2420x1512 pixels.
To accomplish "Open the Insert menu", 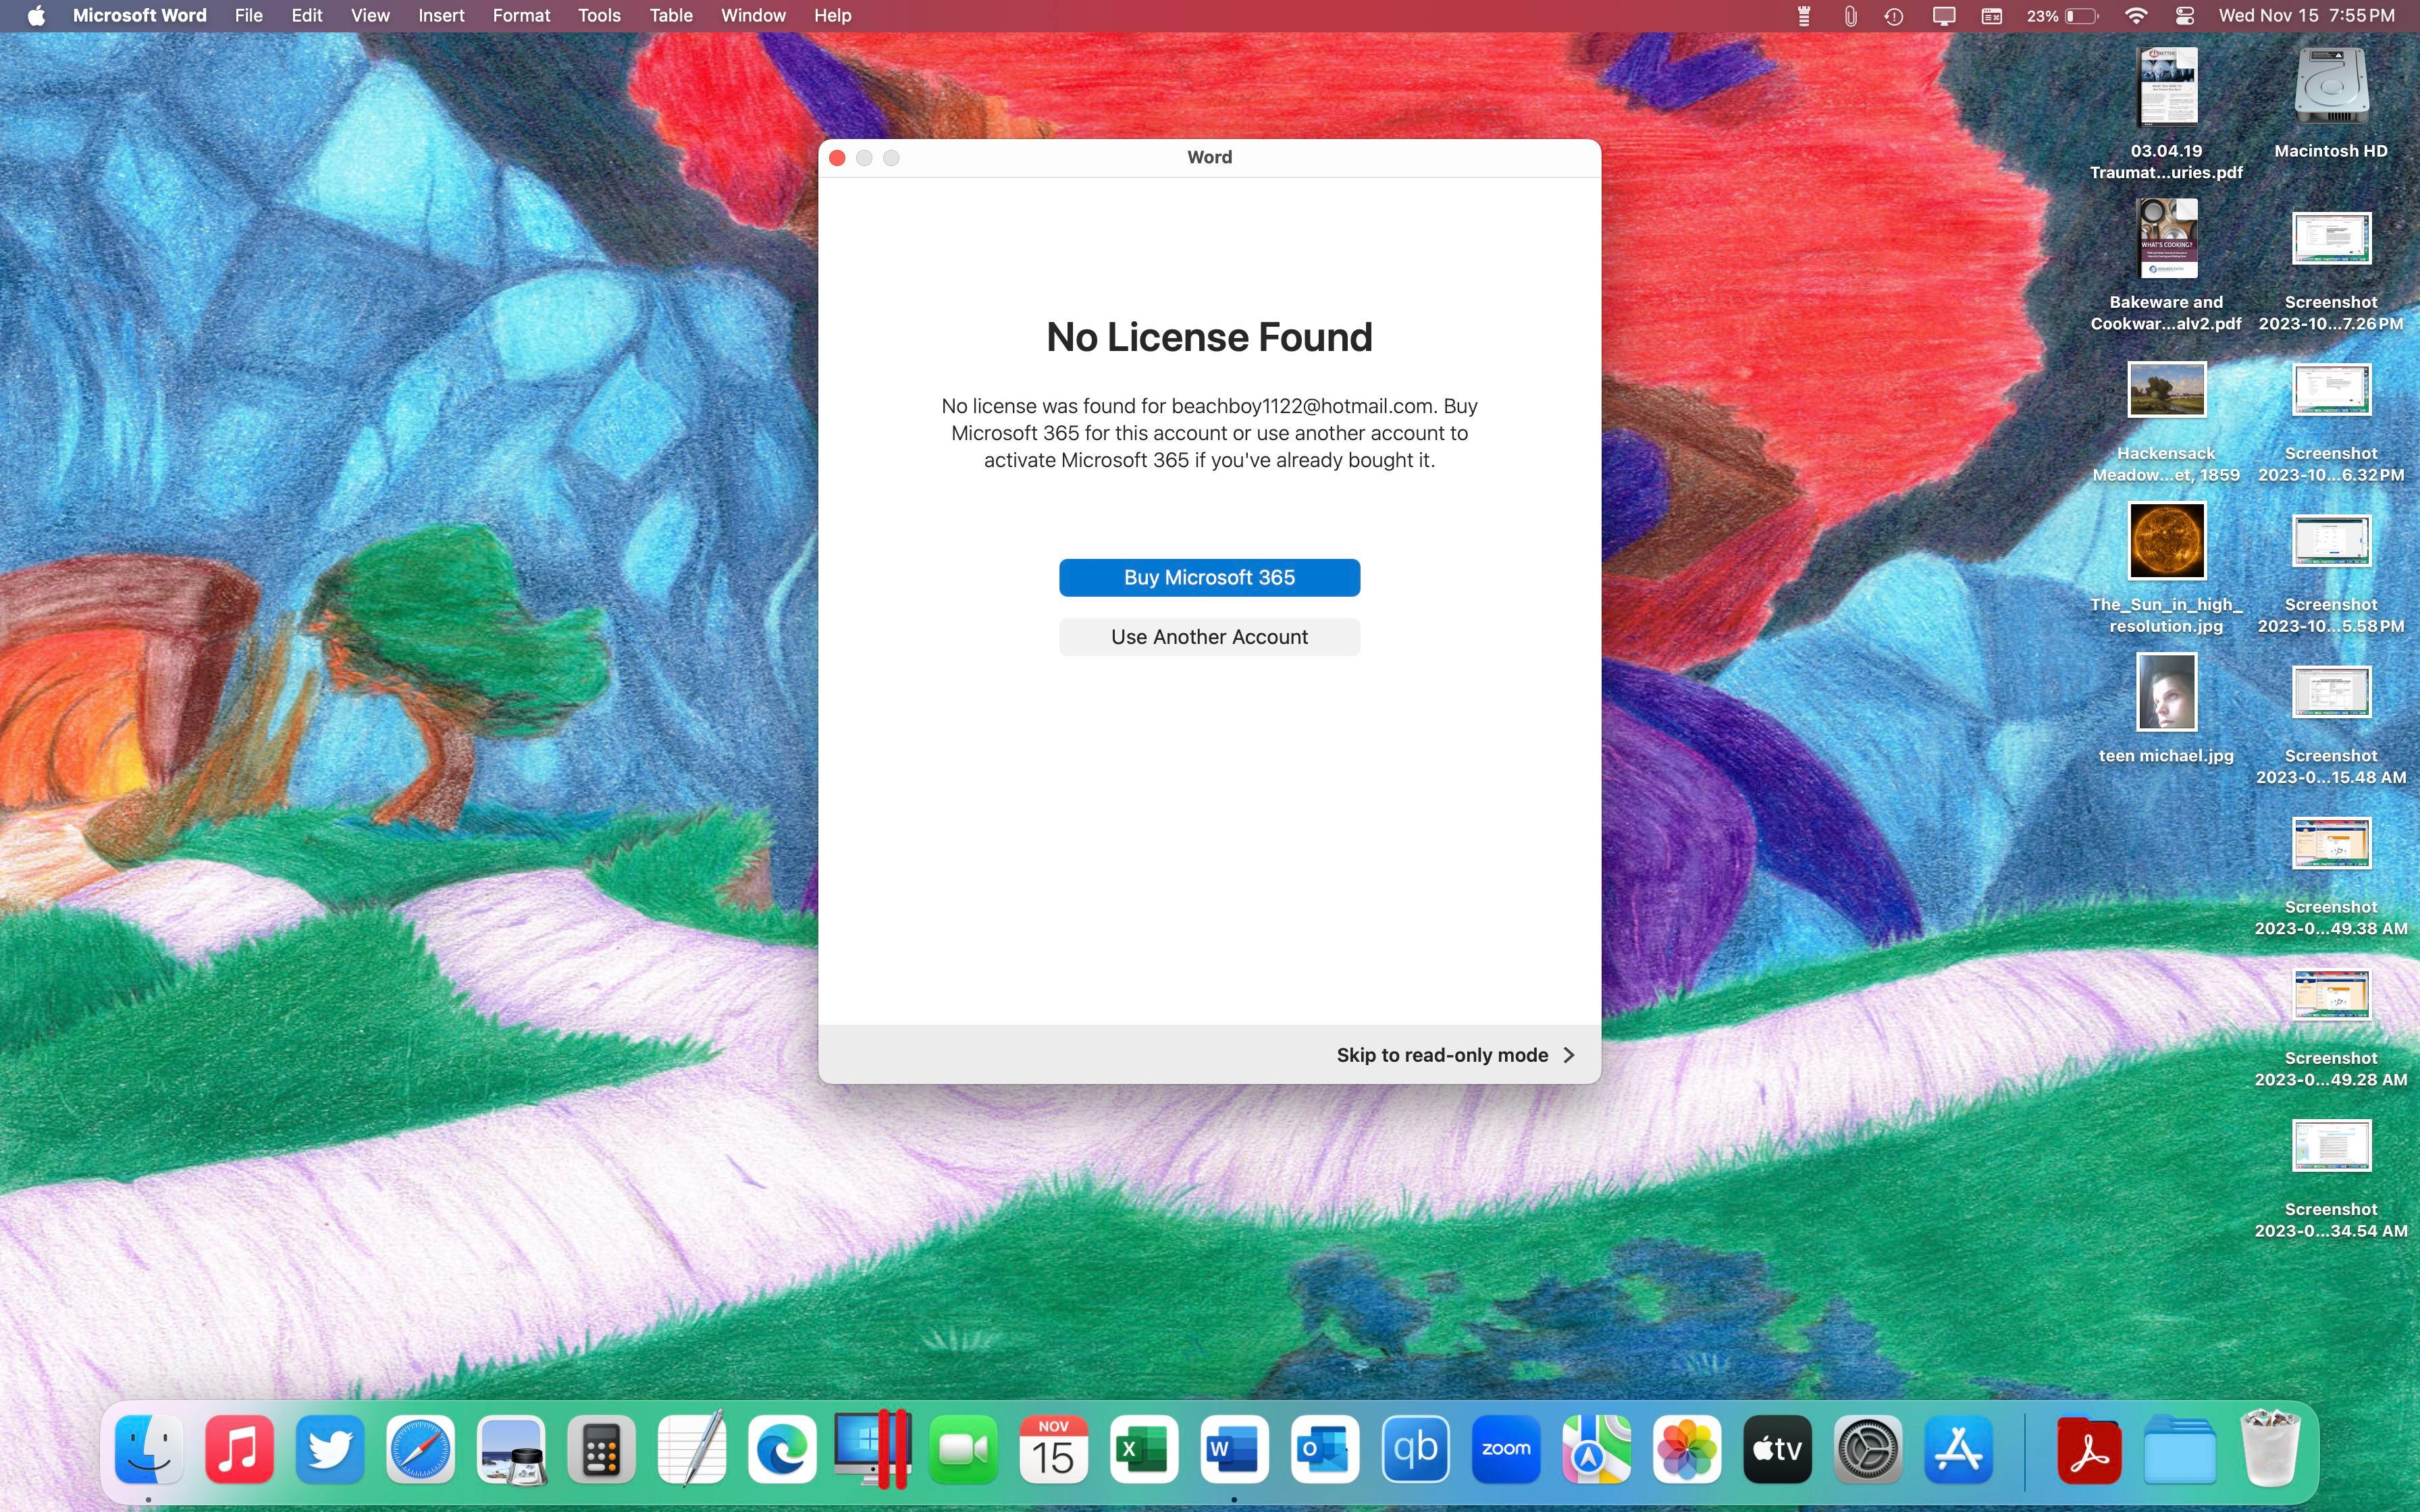I will click(440, 16).
